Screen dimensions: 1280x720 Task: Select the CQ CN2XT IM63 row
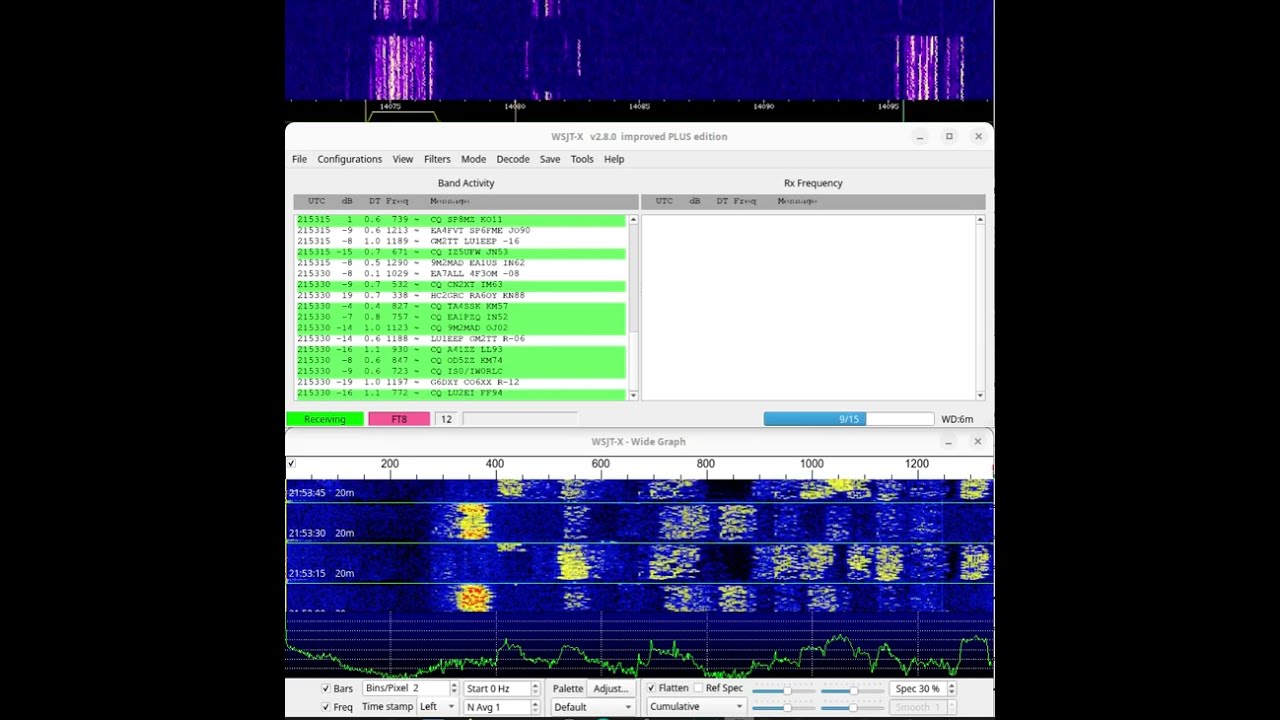click(461, 284)
